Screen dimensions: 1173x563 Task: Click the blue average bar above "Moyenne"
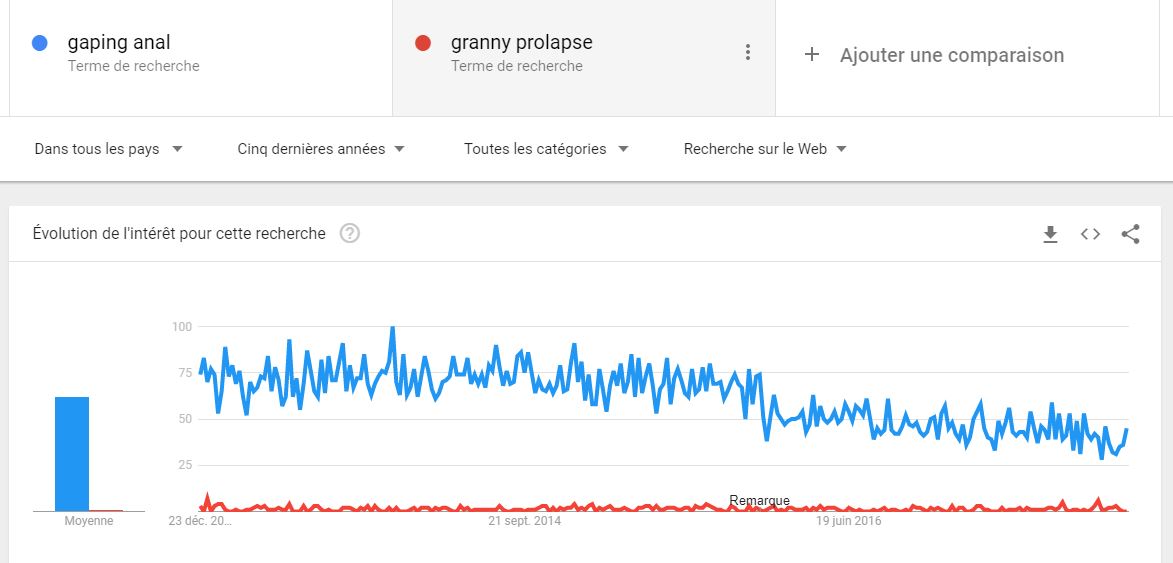pos(72,454)
